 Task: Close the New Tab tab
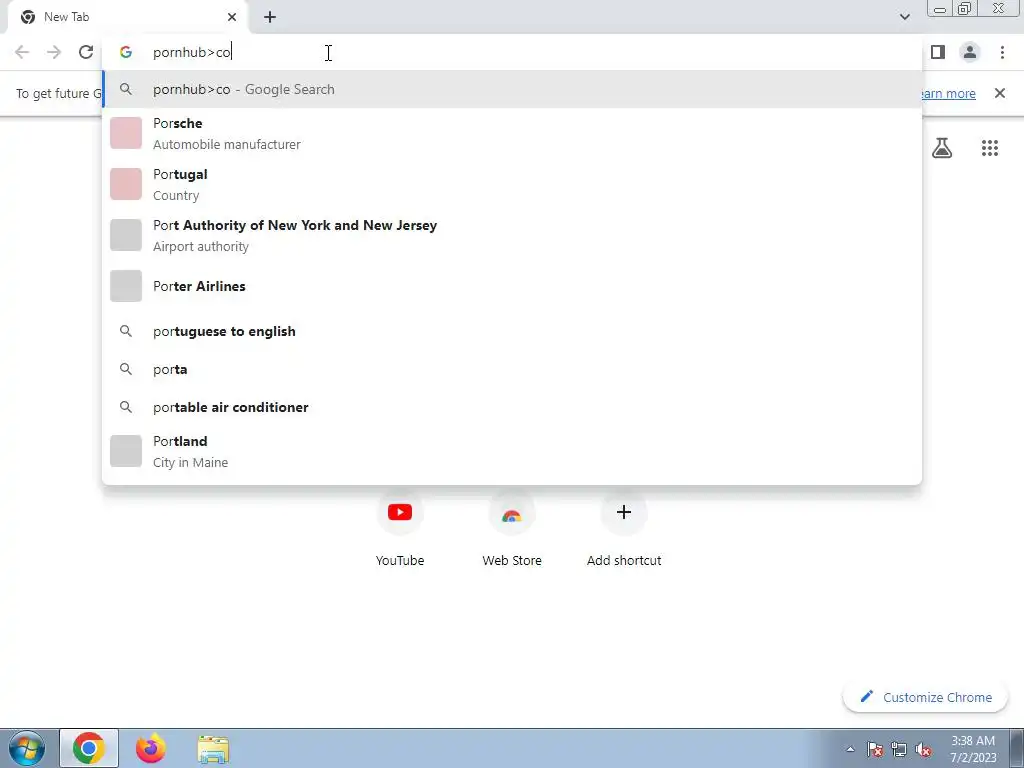point(232,17)
